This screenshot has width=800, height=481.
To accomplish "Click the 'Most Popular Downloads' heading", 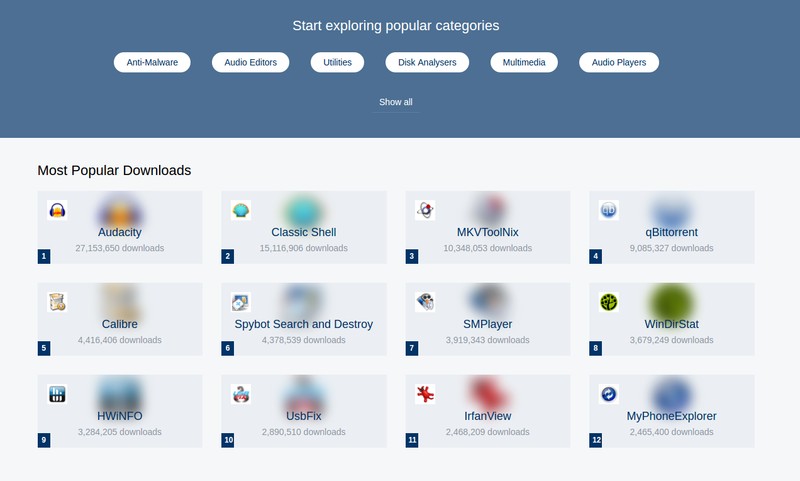I will pos(114,170).
